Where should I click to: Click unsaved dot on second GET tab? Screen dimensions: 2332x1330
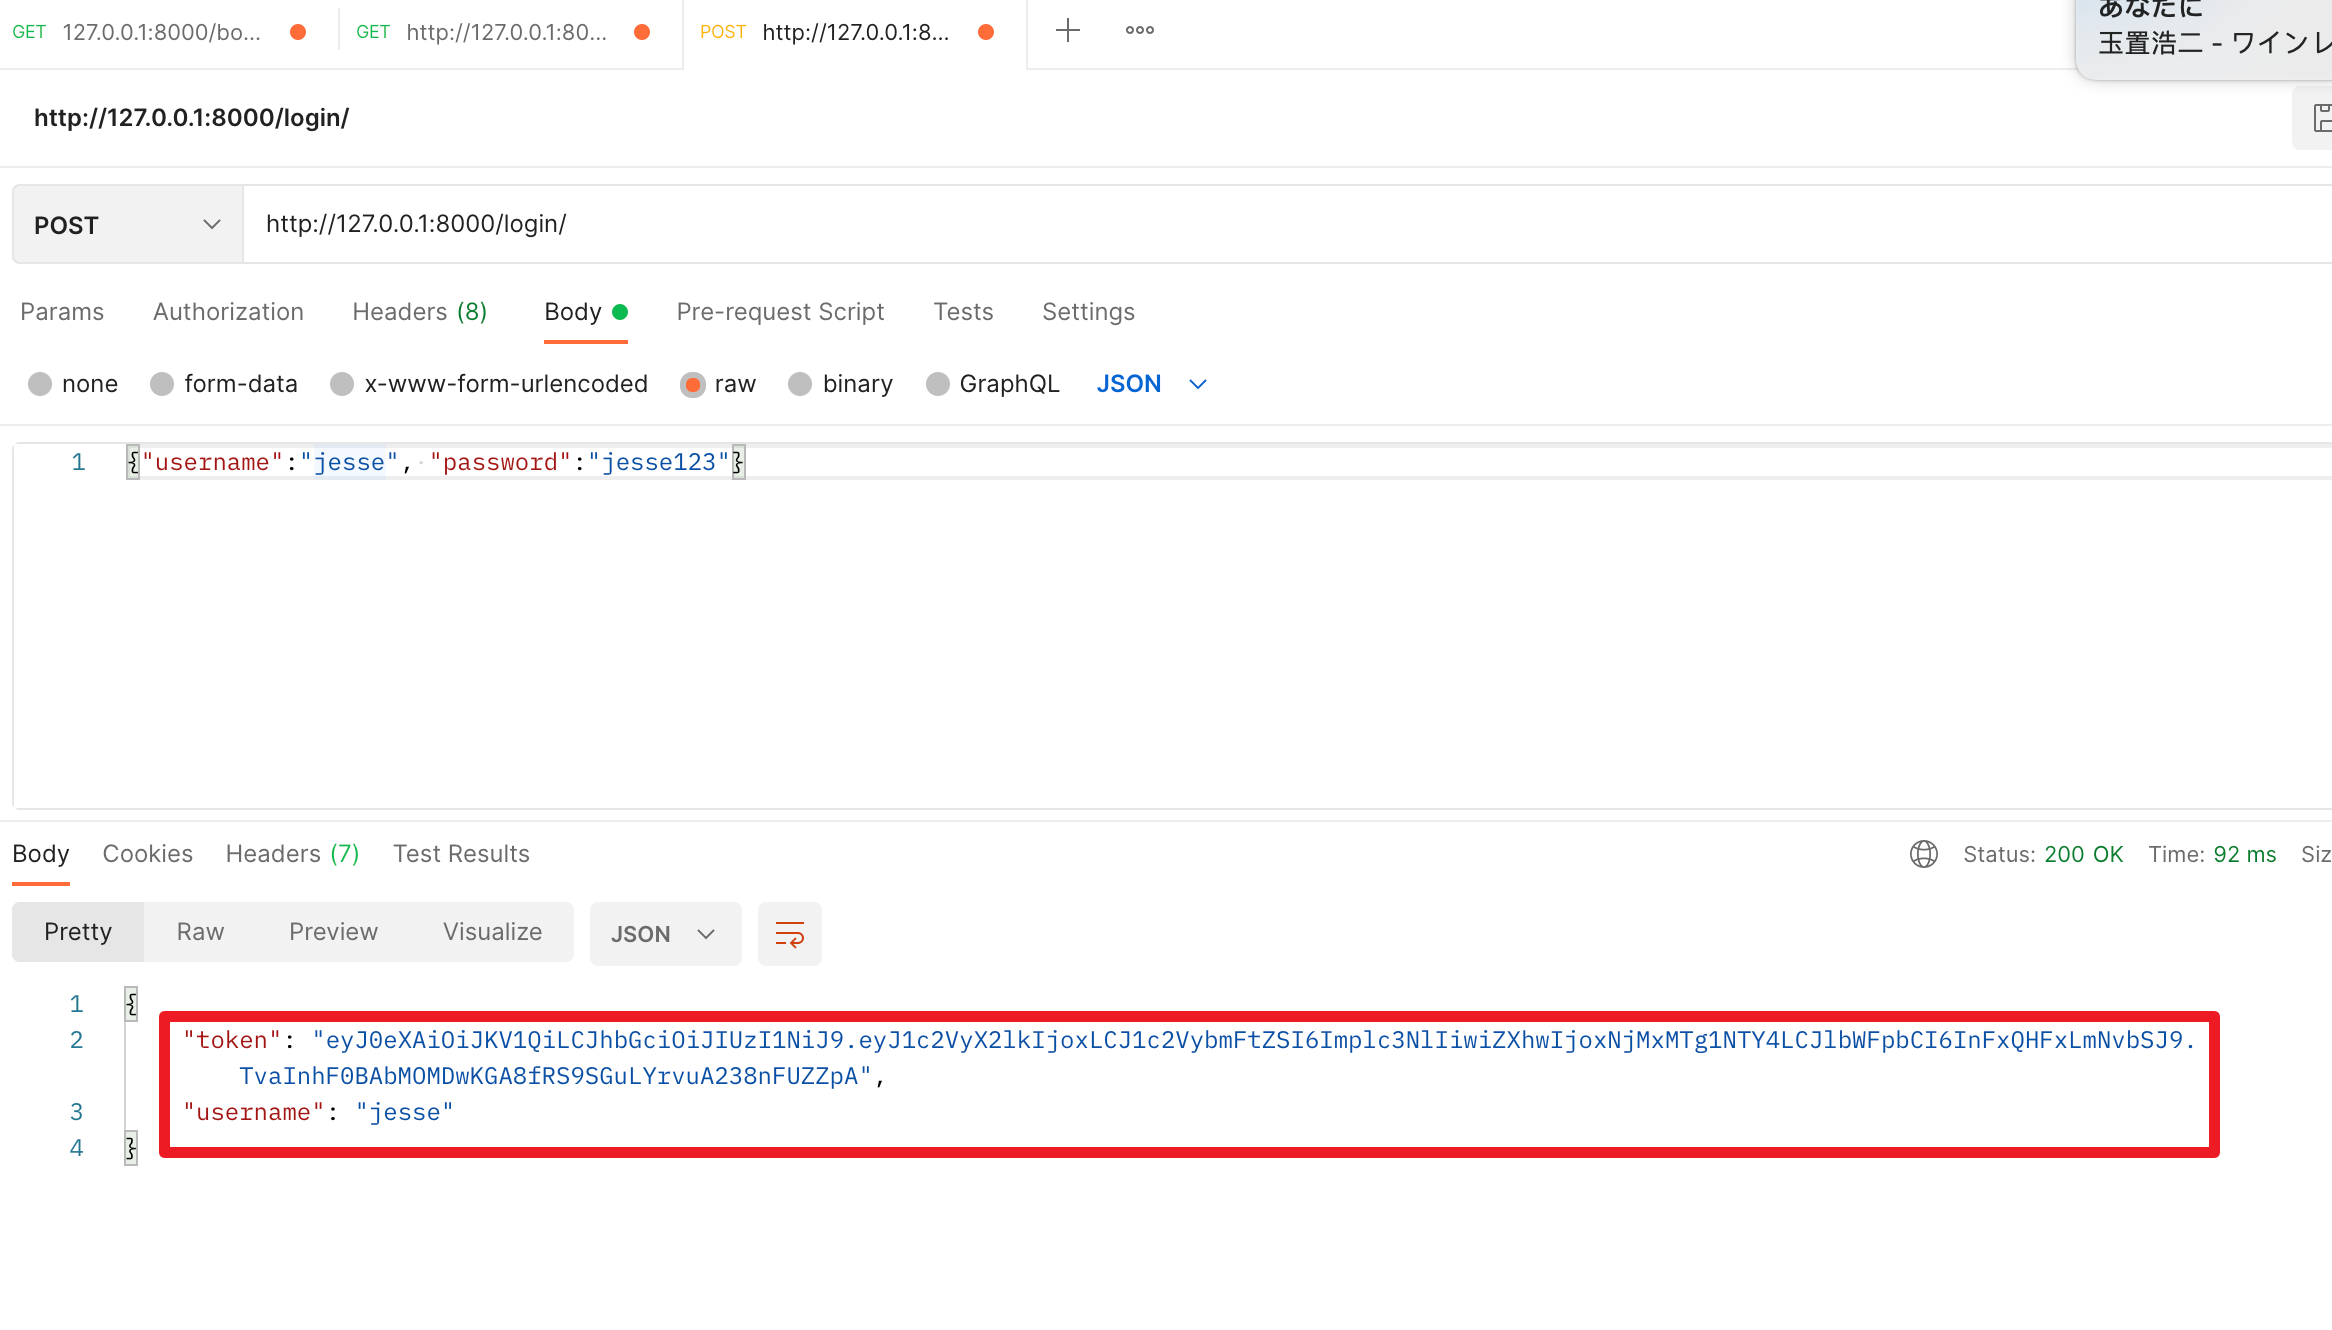coord(642,32)
